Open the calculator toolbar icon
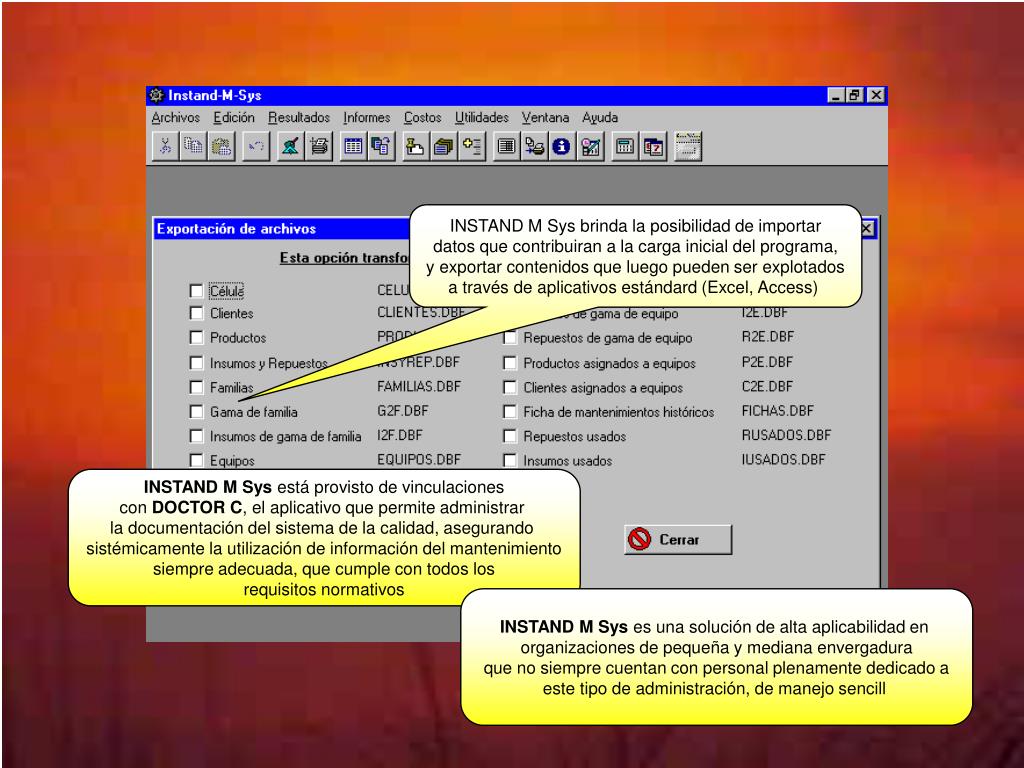1024x768 pixels. tap(625, 146)
